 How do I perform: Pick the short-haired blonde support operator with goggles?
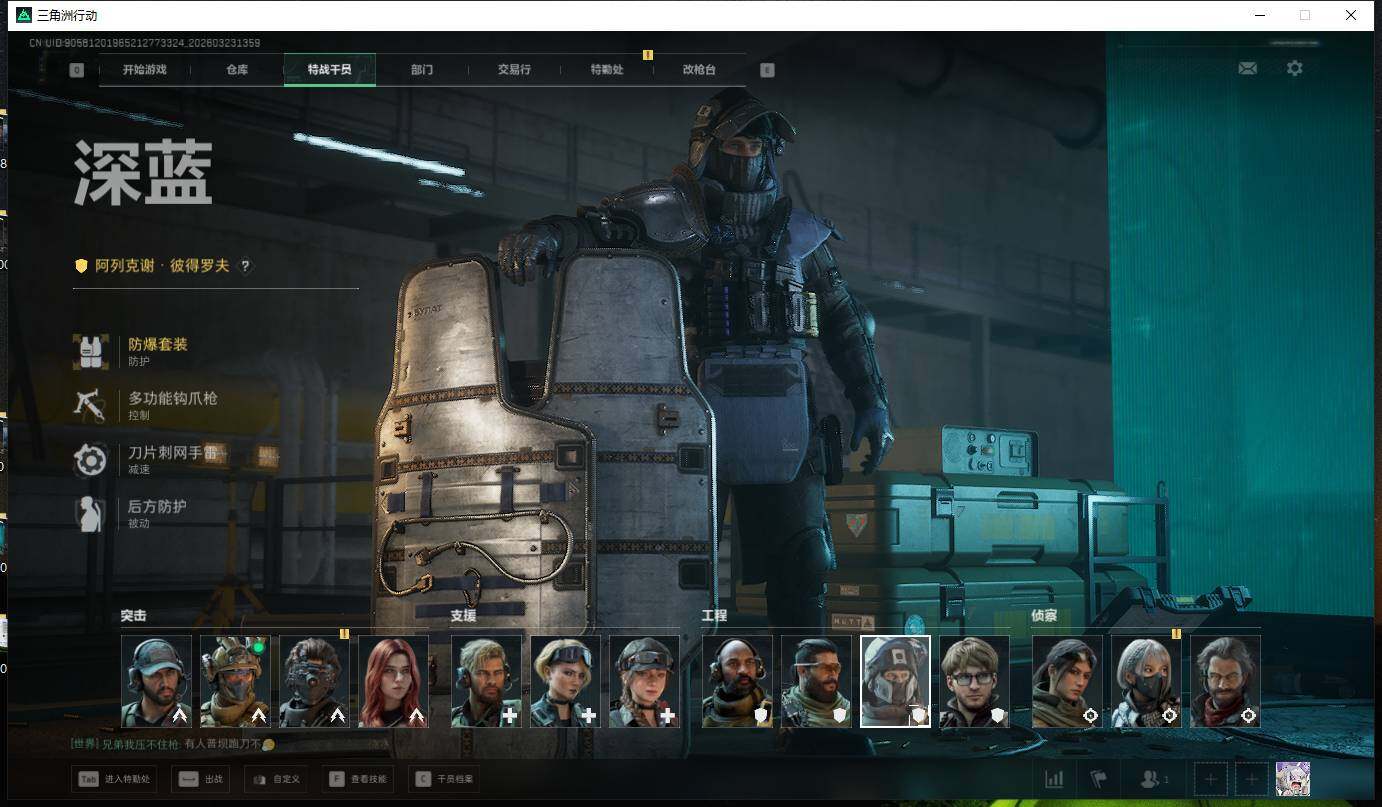point(565,681)
